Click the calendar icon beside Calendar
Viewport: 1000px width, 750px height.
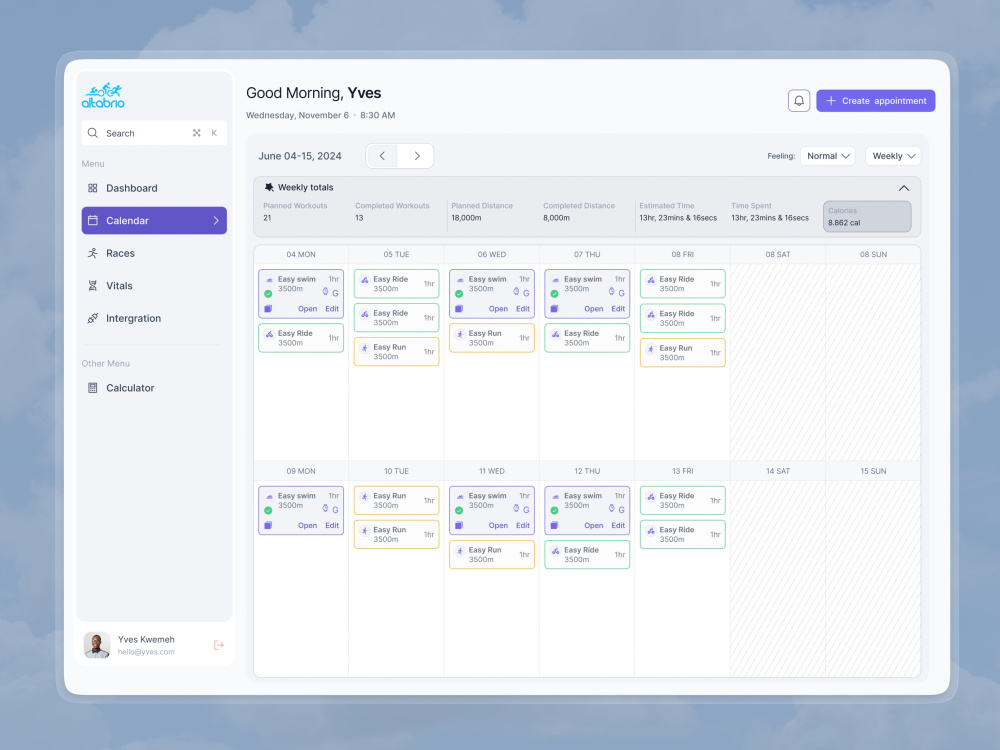point(92,220)
